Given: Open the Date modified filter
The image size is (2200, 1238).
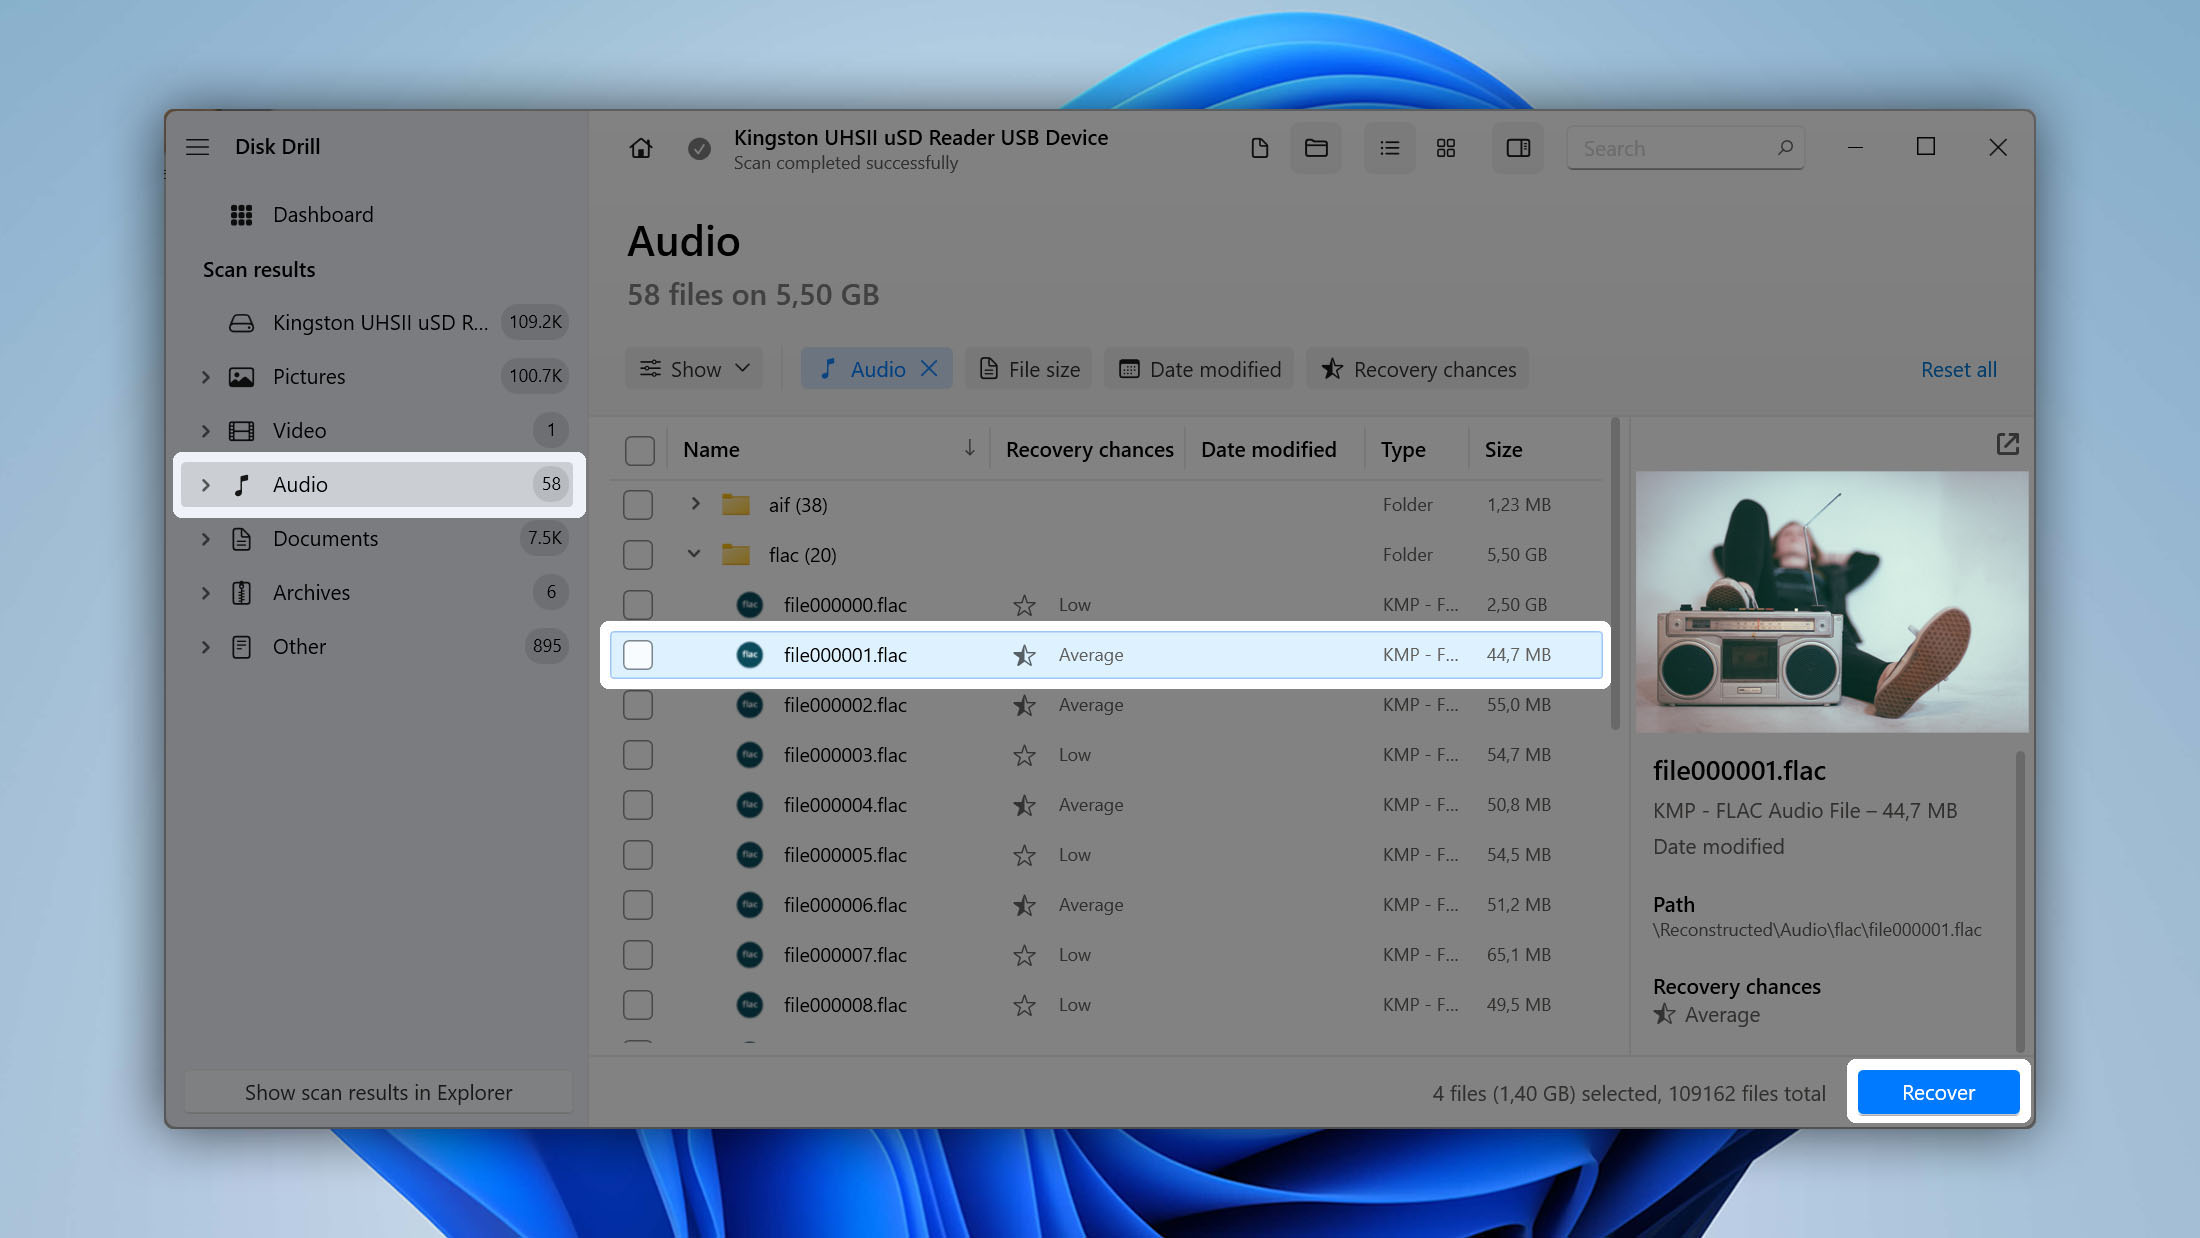Looking at the screenshot, I should (x=1199, y=369).
